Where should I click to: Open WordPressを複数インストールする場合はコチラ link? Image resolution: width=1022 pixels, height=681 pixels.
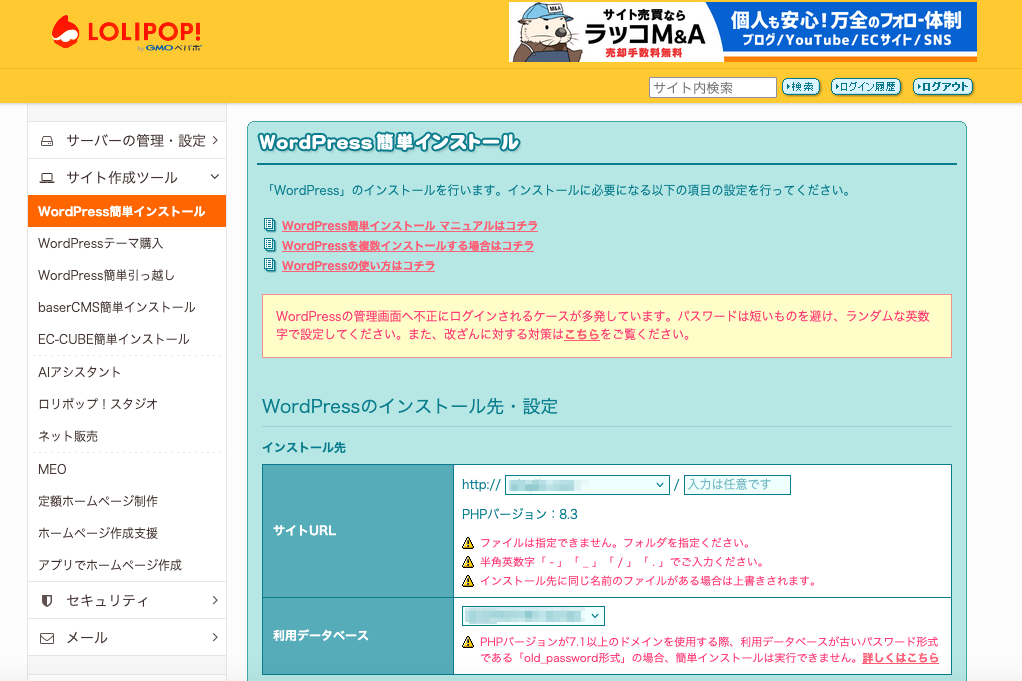click(407, 246)
